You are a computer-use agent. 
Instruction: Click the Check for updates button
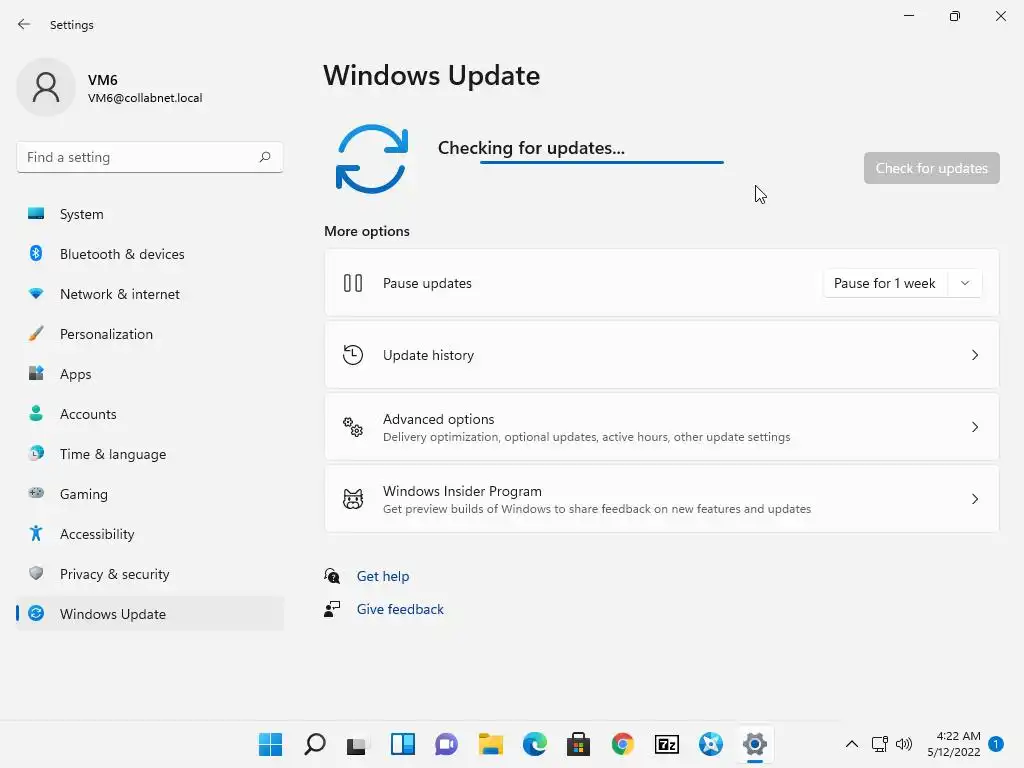click(x=931, y=168)
